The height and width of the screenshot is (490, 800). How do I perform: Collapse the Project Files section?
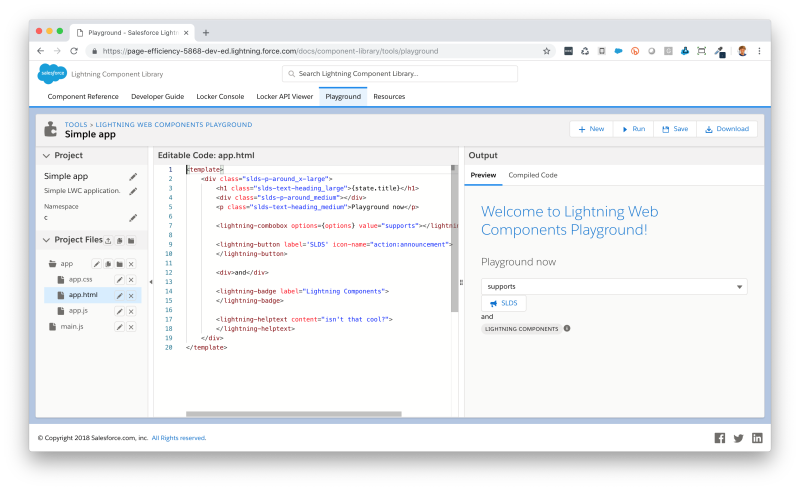[x=46, y=240]
